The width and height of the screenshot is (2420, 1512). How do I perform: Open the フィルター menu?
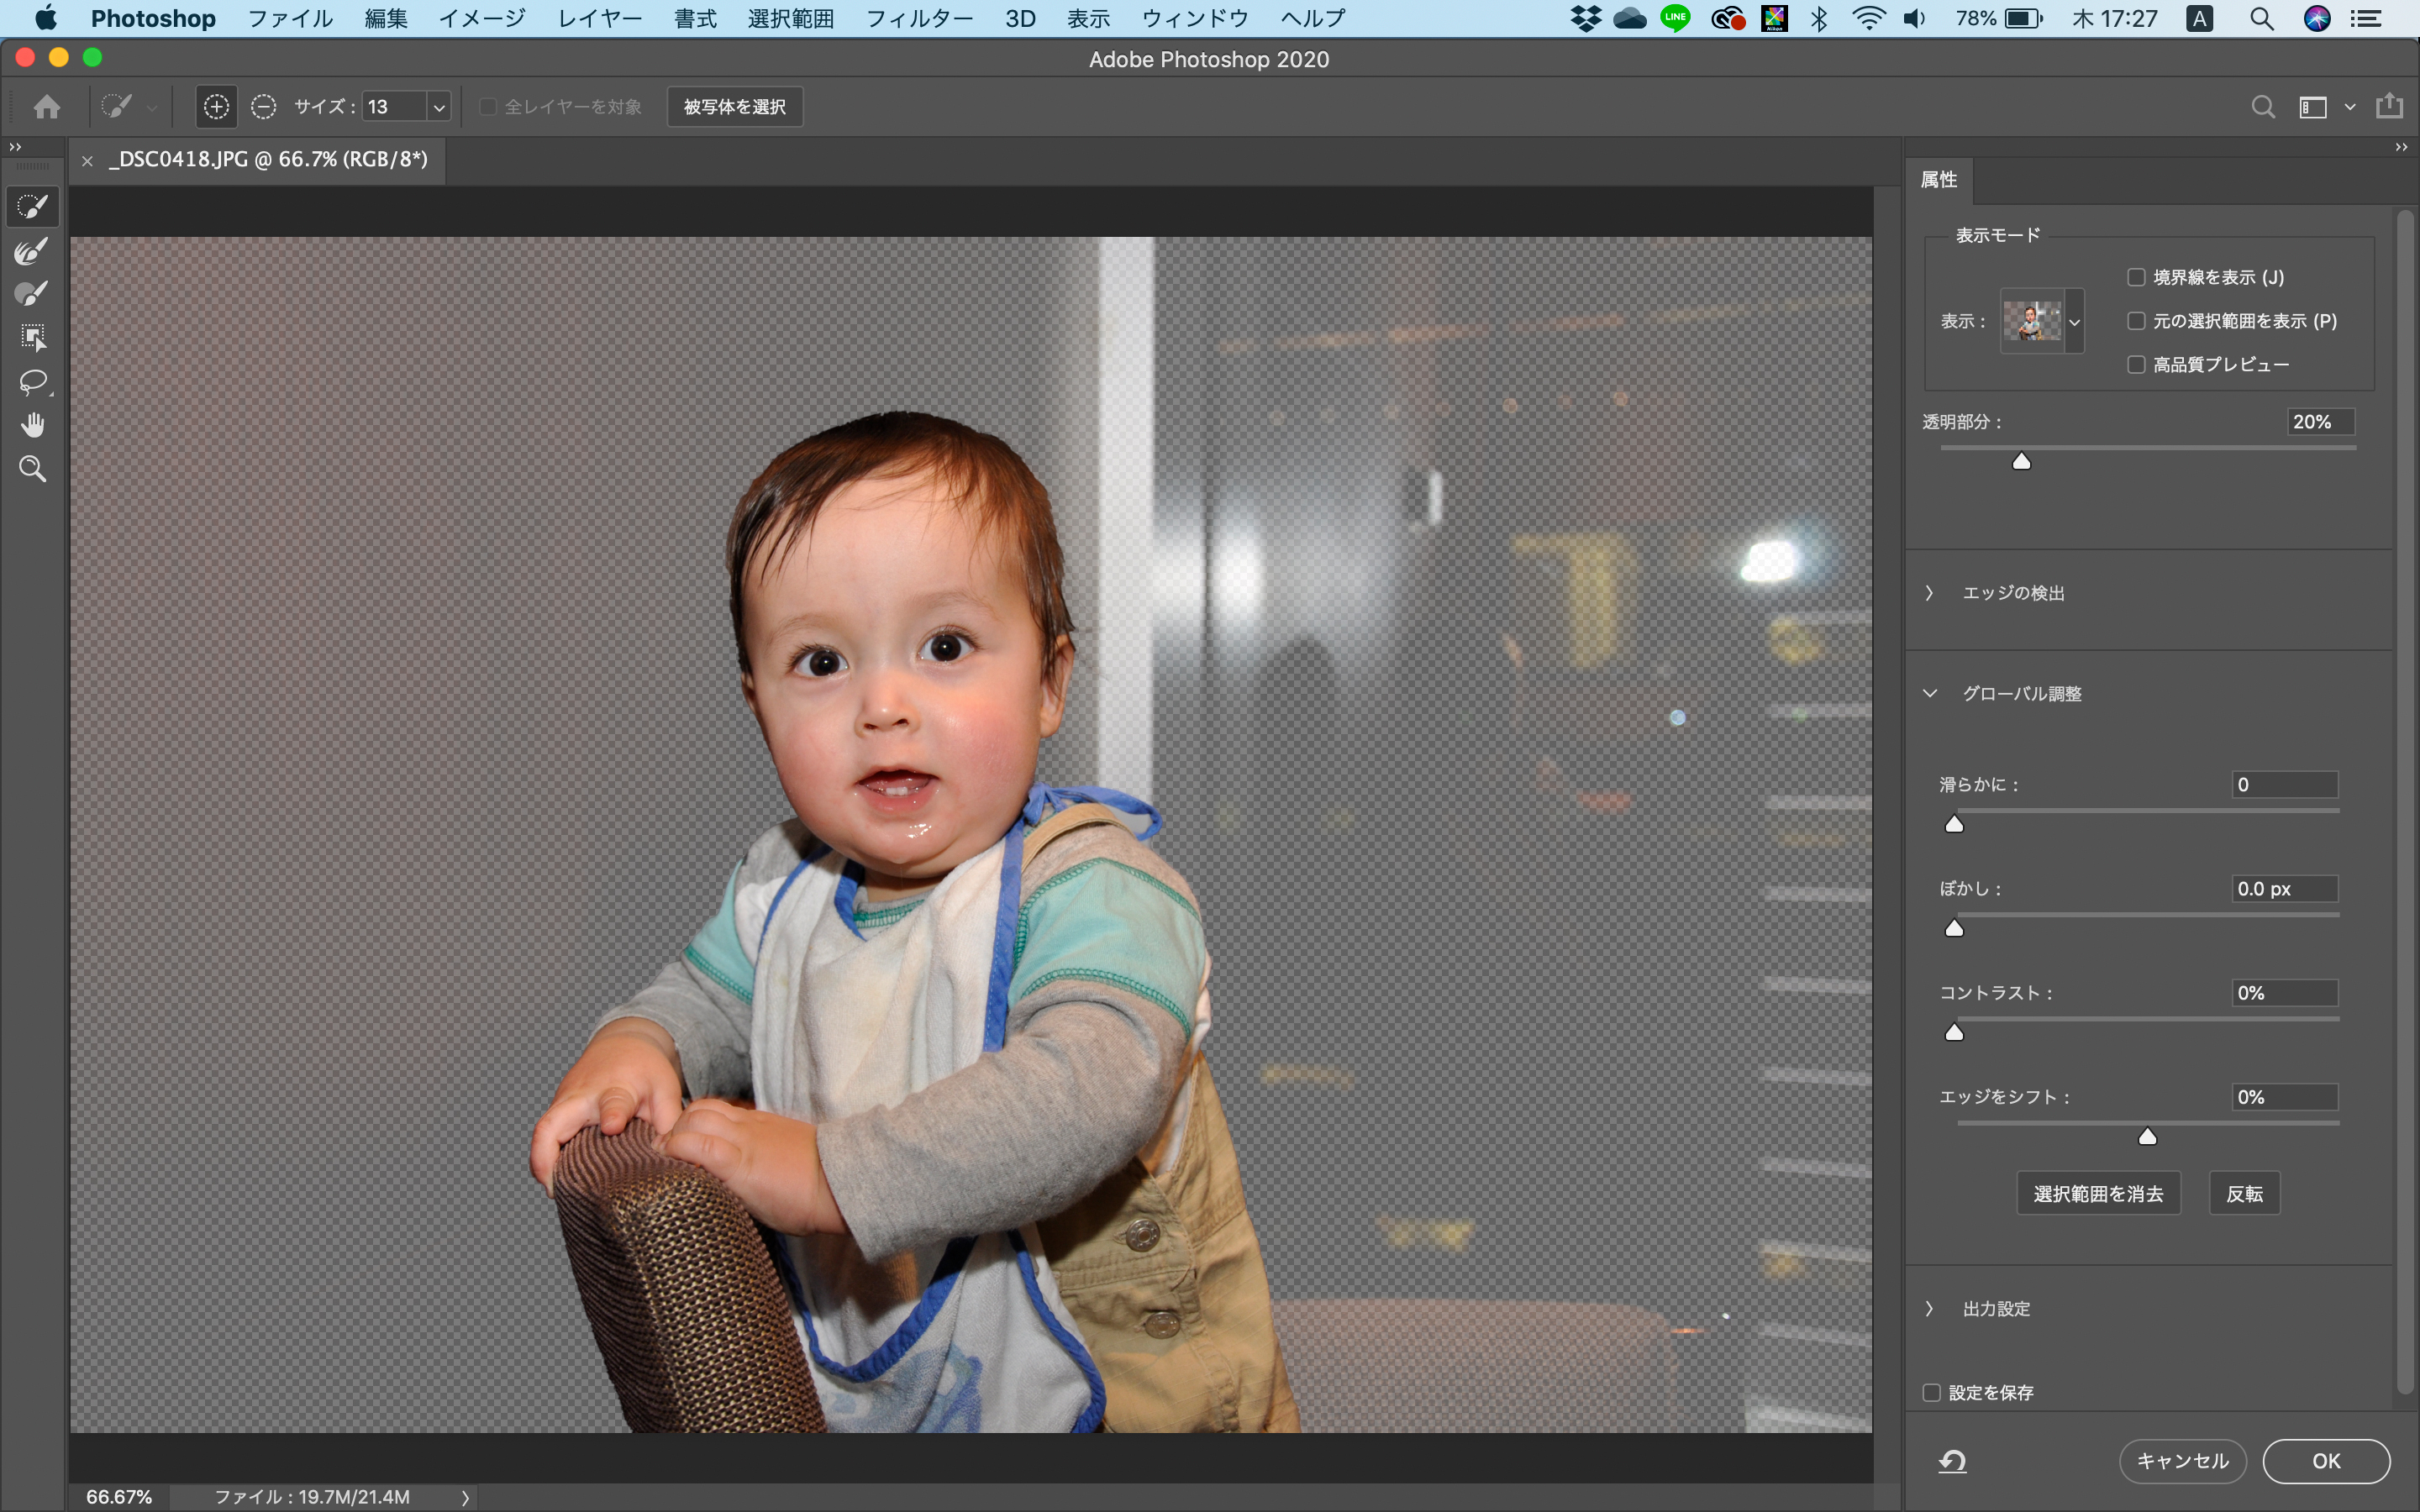tap(920, 18)
